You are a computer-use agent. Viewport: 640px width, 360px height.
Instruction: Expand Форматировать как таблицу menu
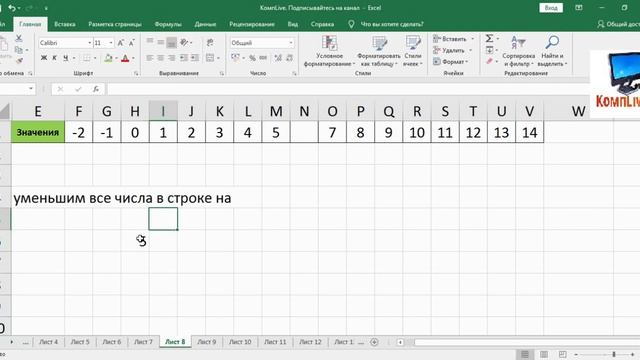[x=379, y=51]
